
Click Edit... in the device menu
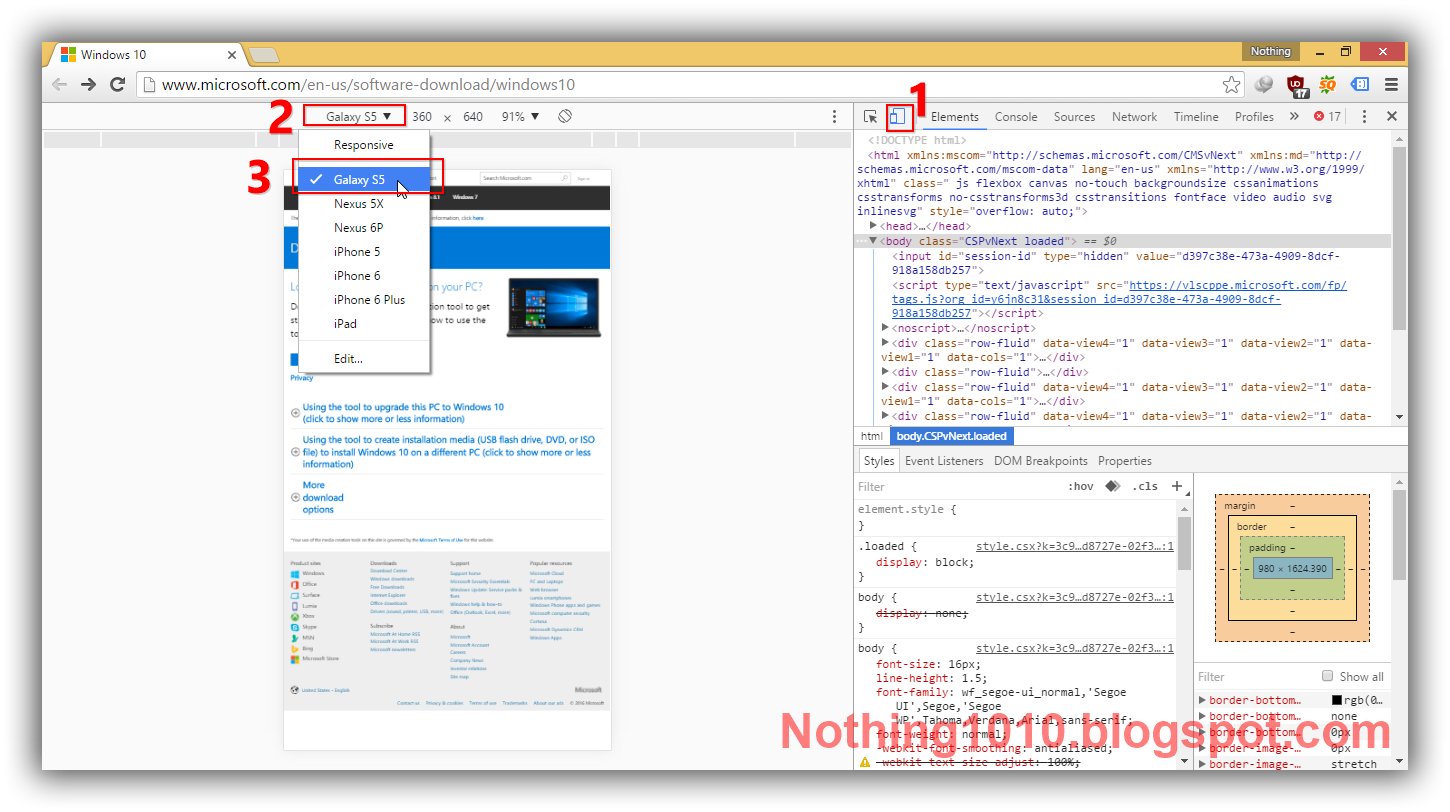pyautogui.click(x=364, y=359)
